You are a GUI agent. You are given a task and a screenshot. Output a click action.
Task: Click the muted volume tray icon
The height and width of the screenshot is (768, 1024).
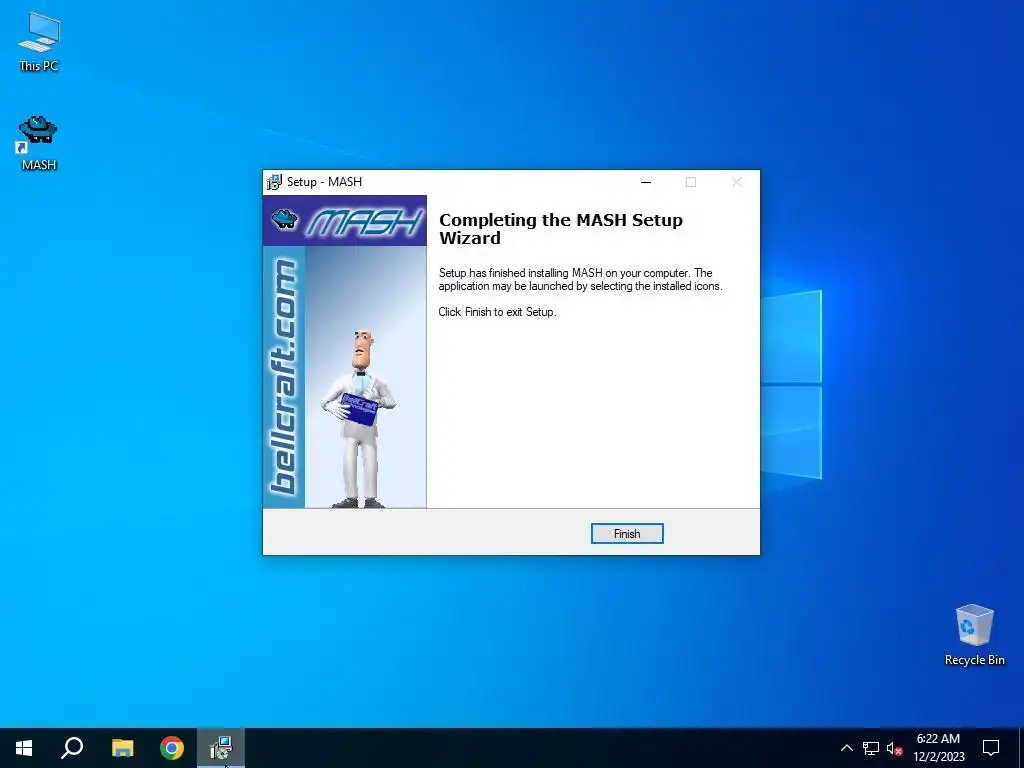(894, 748)
